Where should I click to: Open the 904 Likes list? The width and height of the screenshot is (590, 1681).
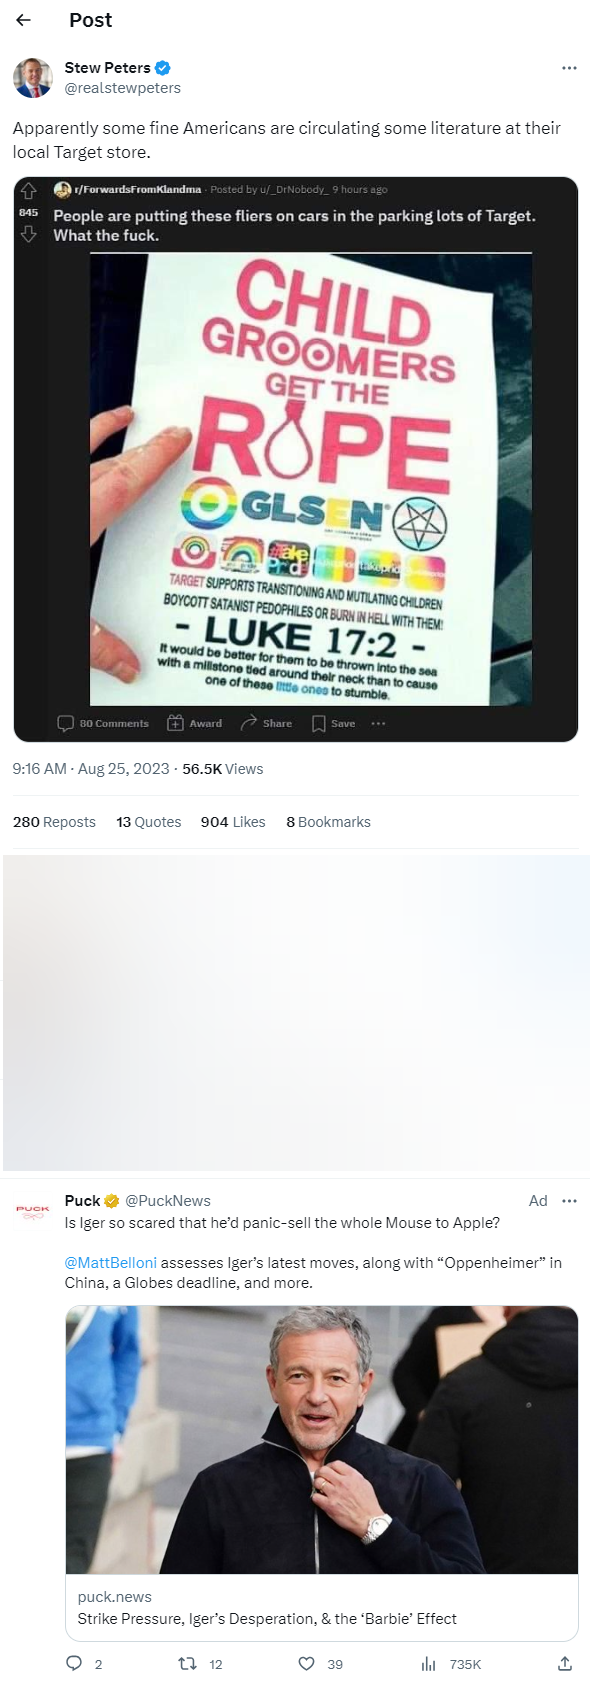coord(233,822)
